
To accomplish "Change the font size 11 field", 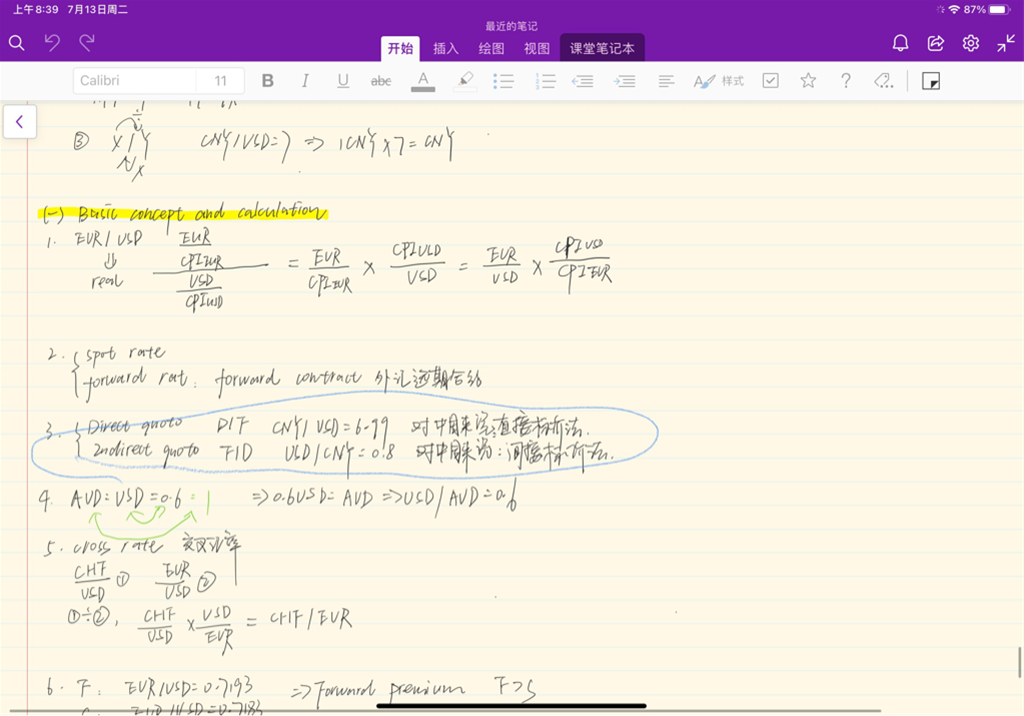I will [221, 81].
